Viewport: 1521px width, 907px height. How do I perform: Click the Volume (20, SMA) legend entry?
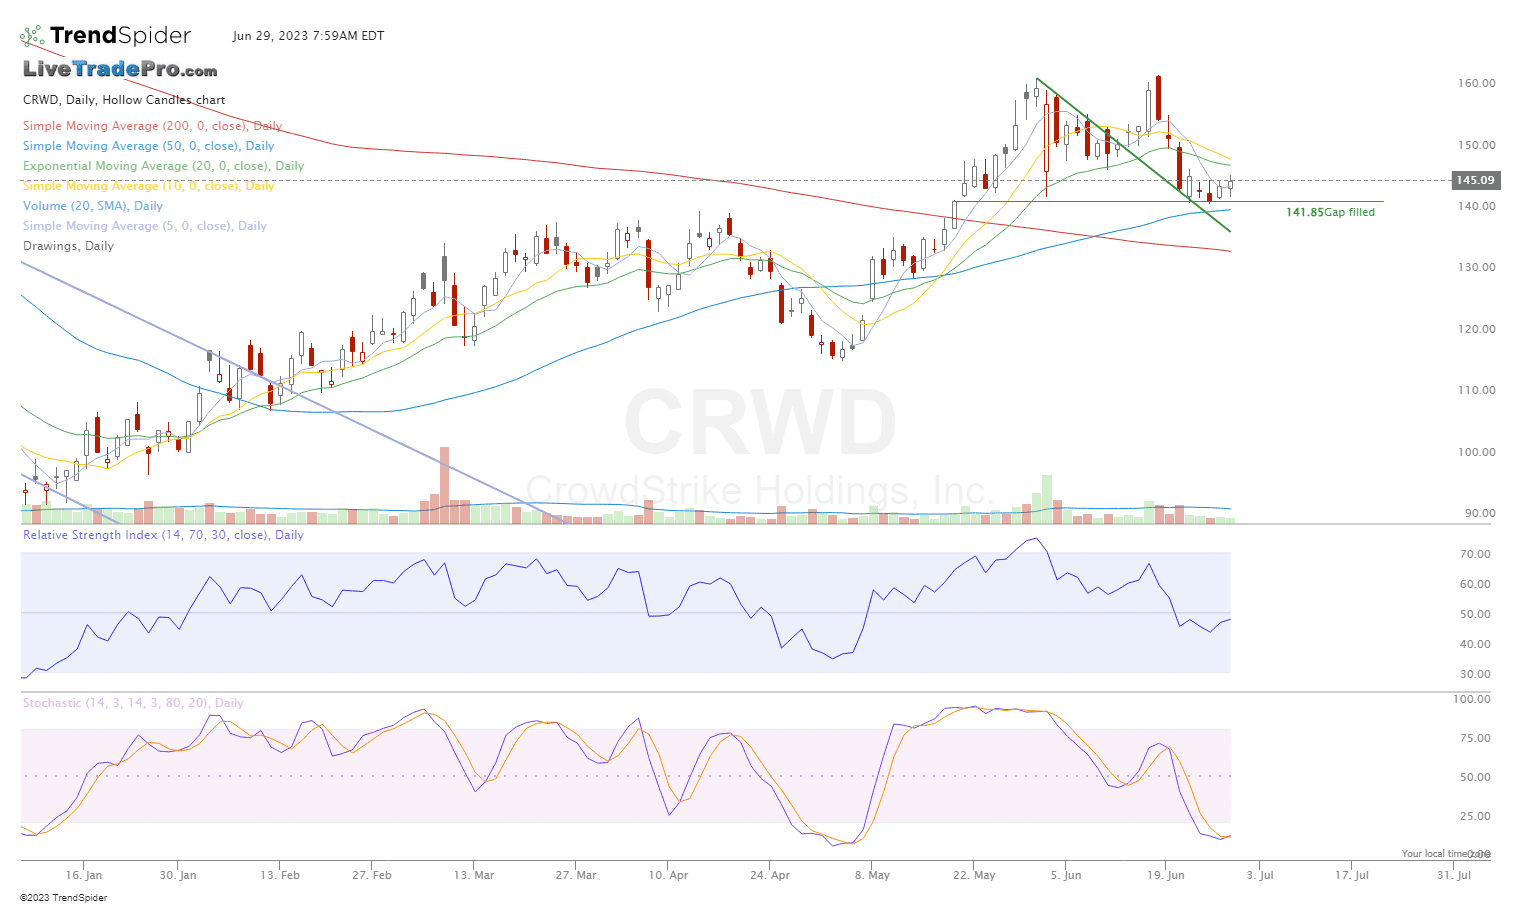pyautogui.click(x=93, y=206)
